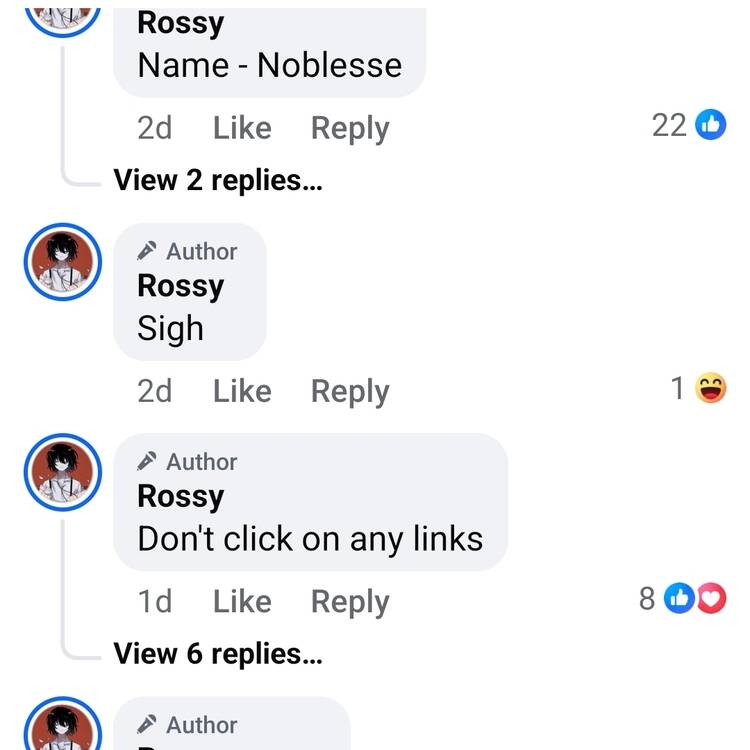The width and height of the screenshot is (750, 750).
Task: Expand View 2 replies
Action: coord(218,180)
